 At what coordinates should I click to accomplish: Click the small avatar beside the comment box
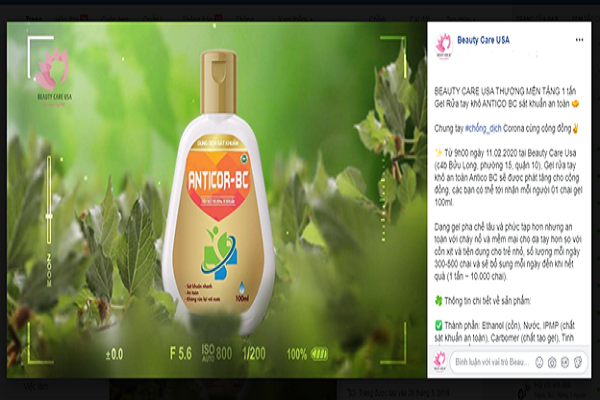(440, 362)
